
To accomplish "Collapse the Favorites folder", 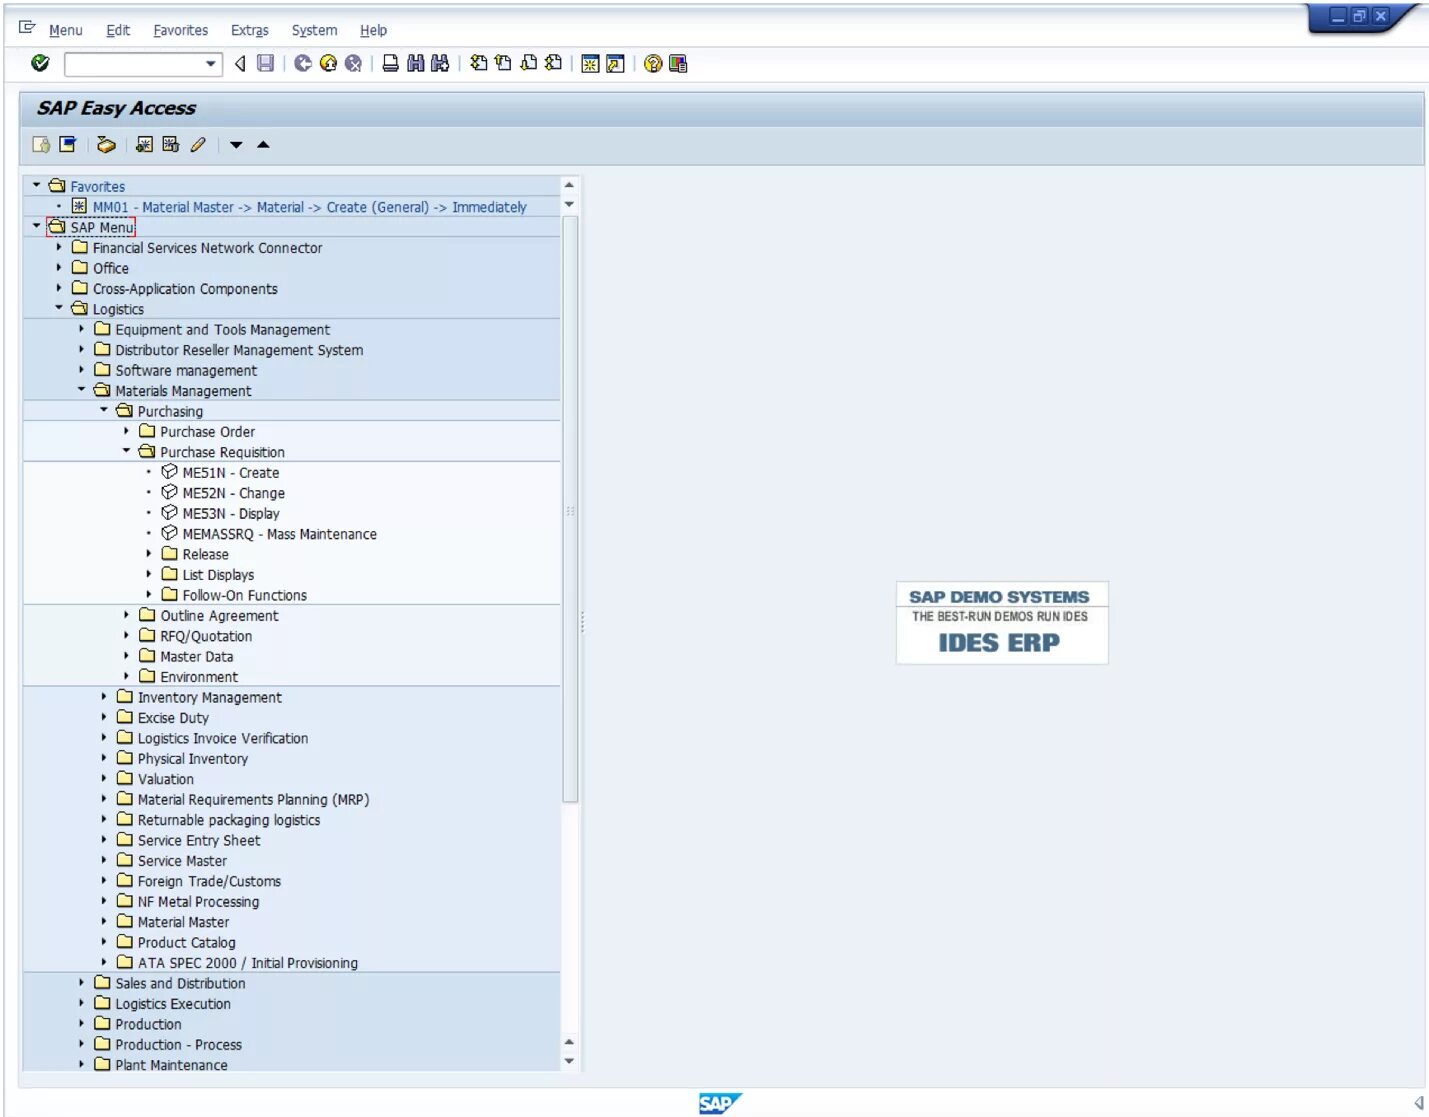I will click(37, 185).
